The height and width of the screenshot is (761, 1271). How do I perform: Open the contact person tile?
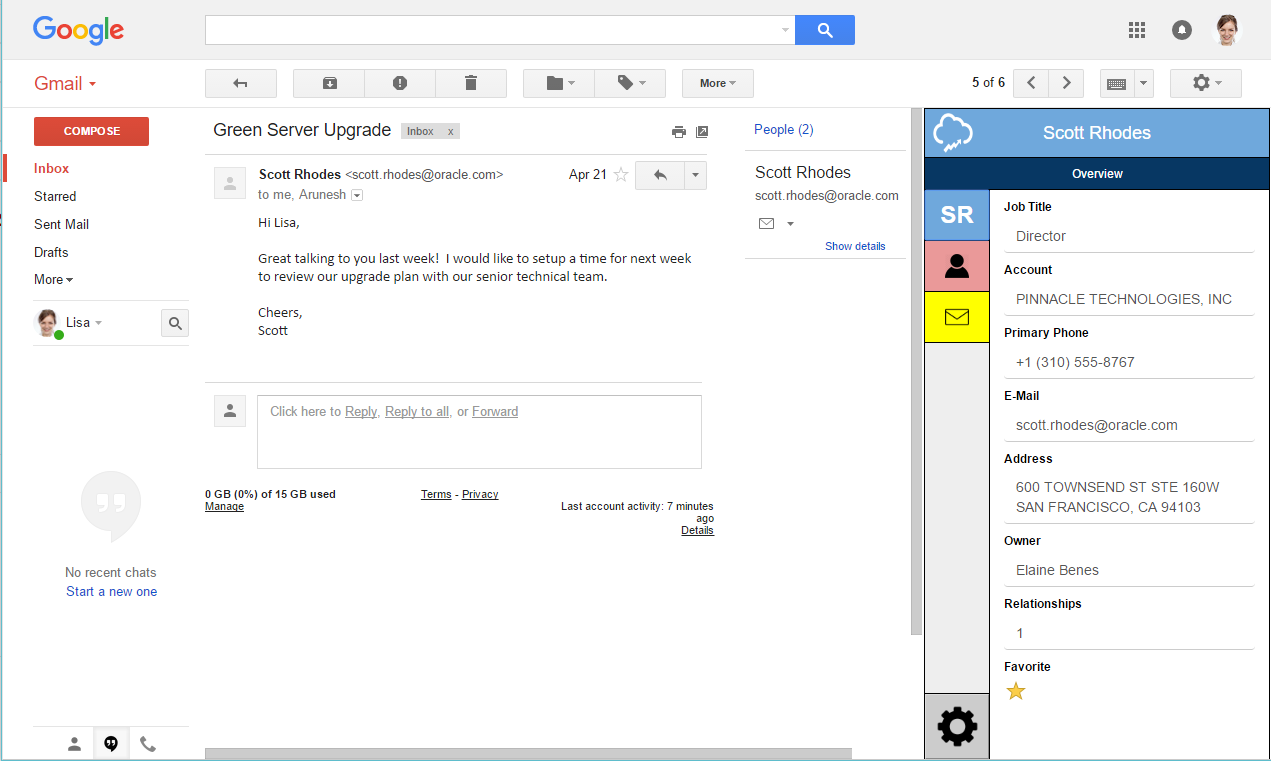point(957,266)
